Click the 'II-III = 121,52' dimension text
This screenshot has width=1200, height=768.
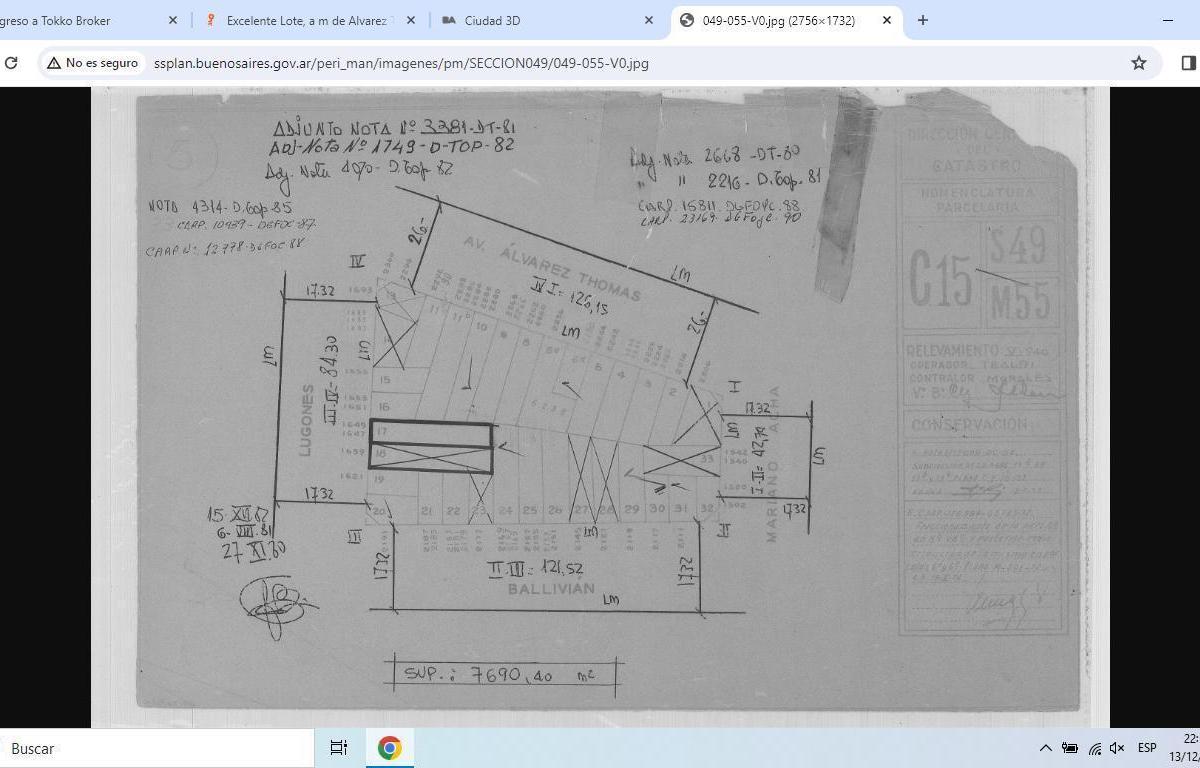click(x=536, y=568)
